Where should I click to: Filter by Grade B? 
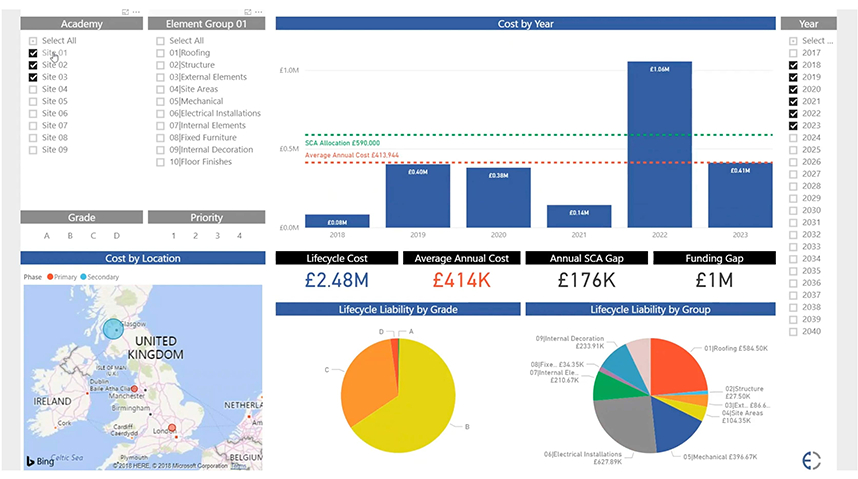pyautogui.click(x=70, y=236)
